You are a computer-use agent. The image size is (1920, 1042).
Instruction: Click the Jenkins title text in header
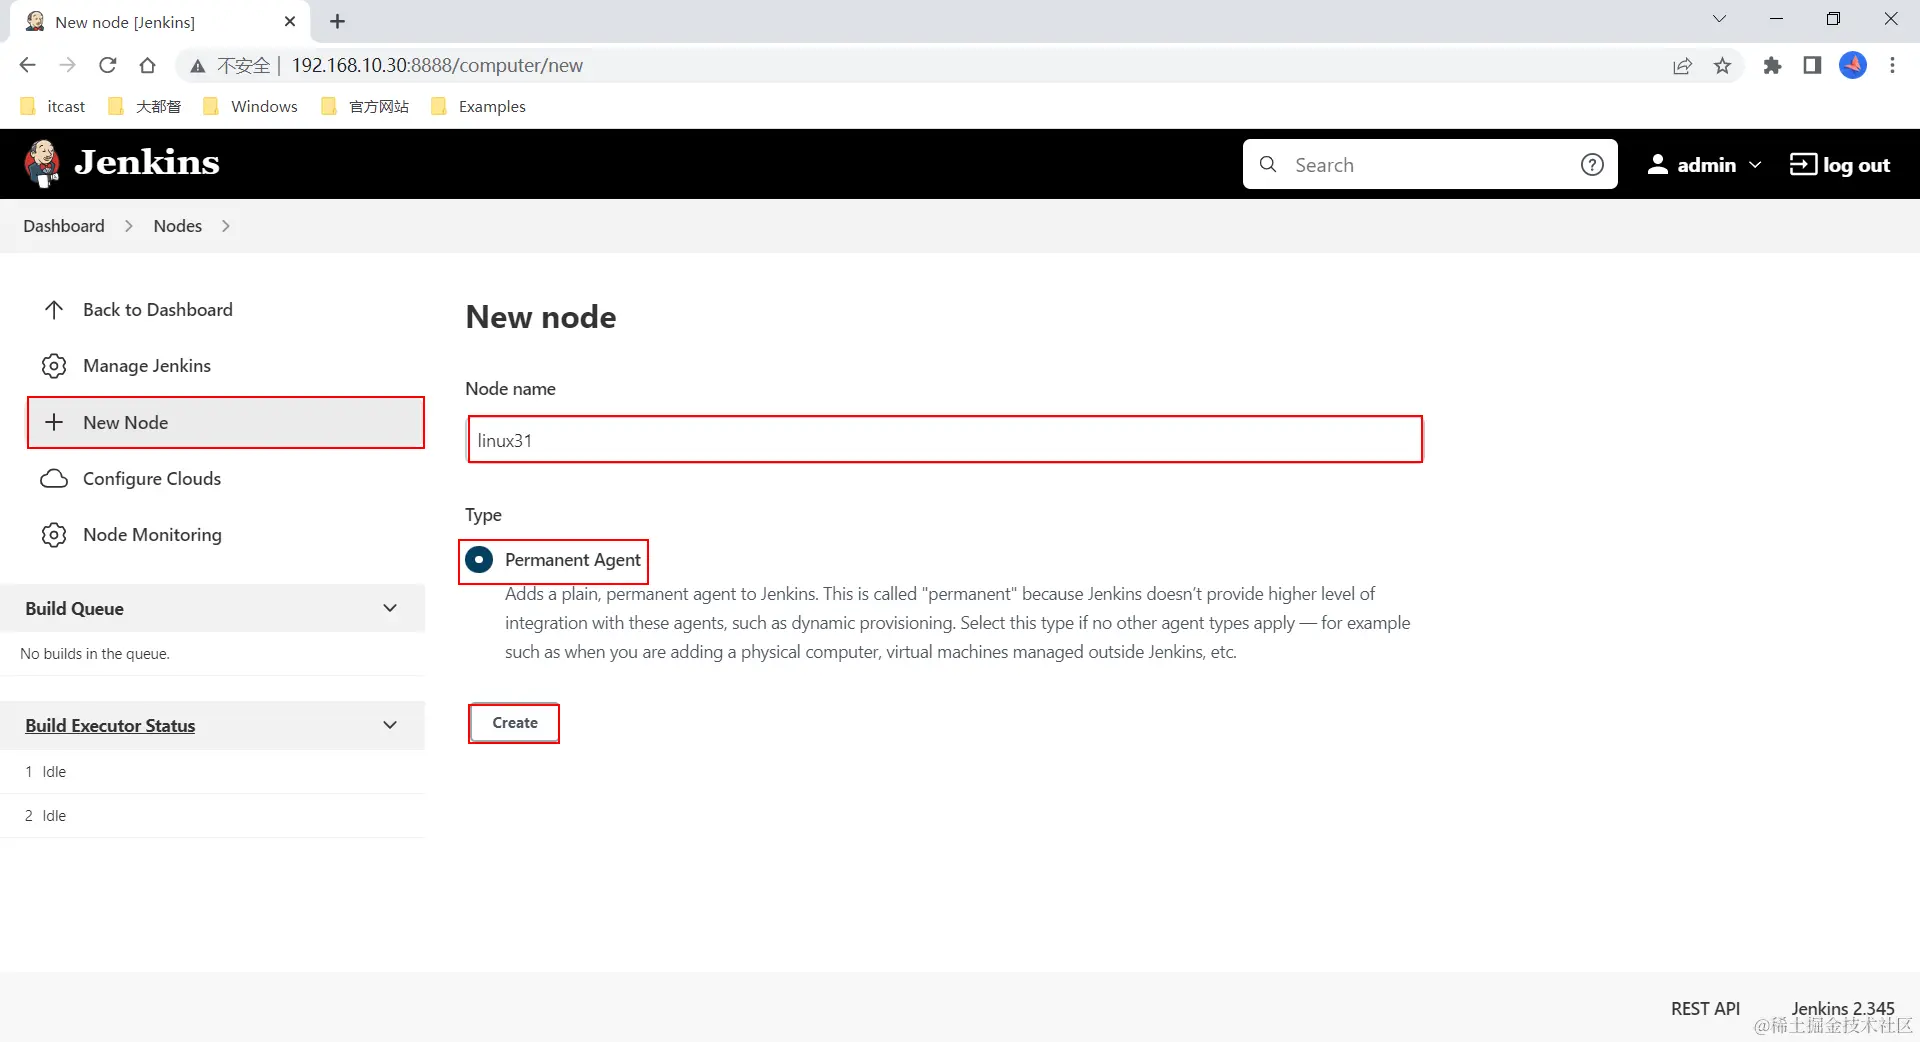point(147,162)
